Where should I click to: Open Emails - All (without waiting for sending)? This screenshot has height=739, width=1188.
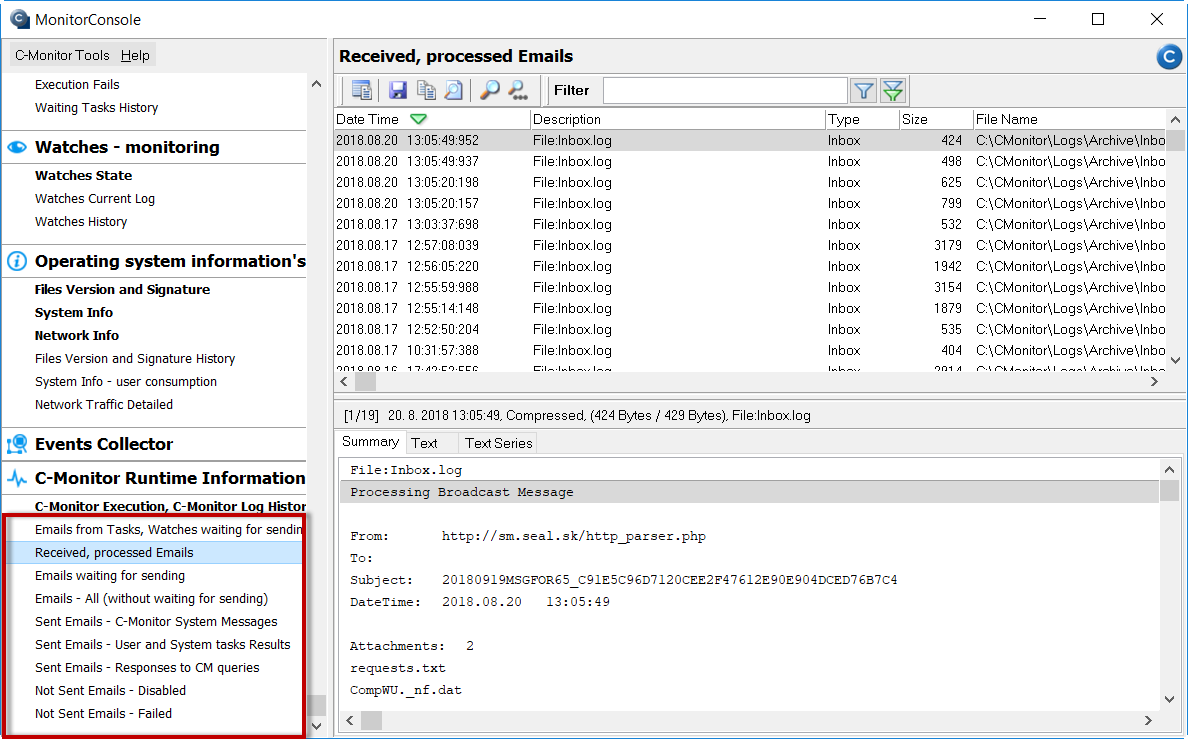(x=152, y=599)
